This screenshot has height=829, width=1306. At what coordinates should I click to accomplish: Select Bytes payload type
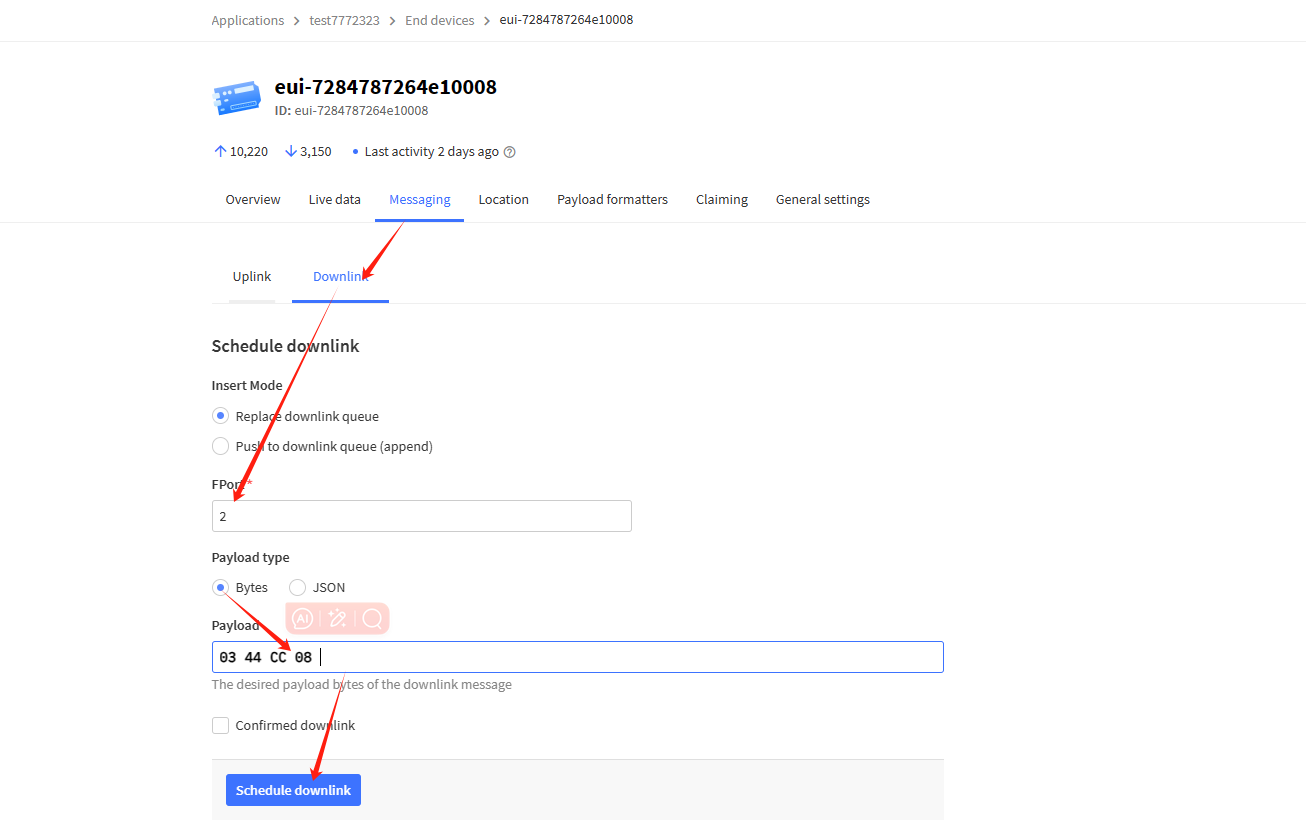pyautogui.click(x=221, y=587)
